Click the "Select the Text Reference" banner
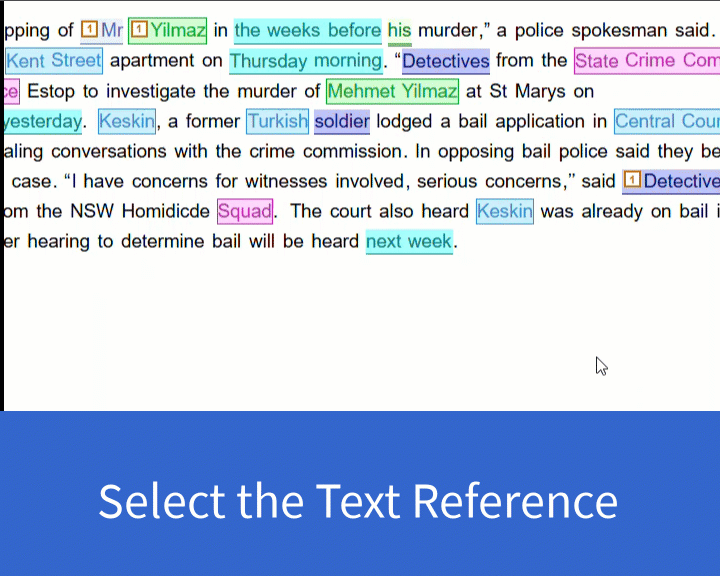The width and height of the screenshot is (720, 576). (358, 500)
